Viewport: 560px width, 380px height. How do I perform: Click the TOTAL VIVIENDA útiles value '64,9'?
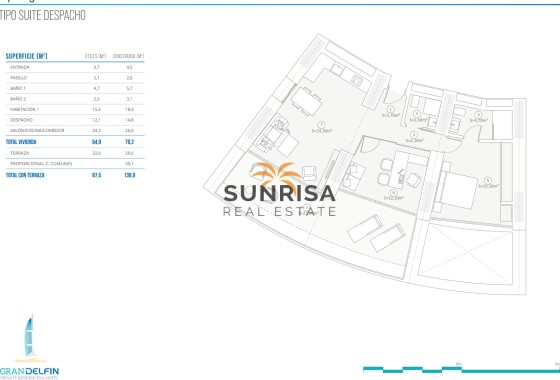[x=96, y=142]
